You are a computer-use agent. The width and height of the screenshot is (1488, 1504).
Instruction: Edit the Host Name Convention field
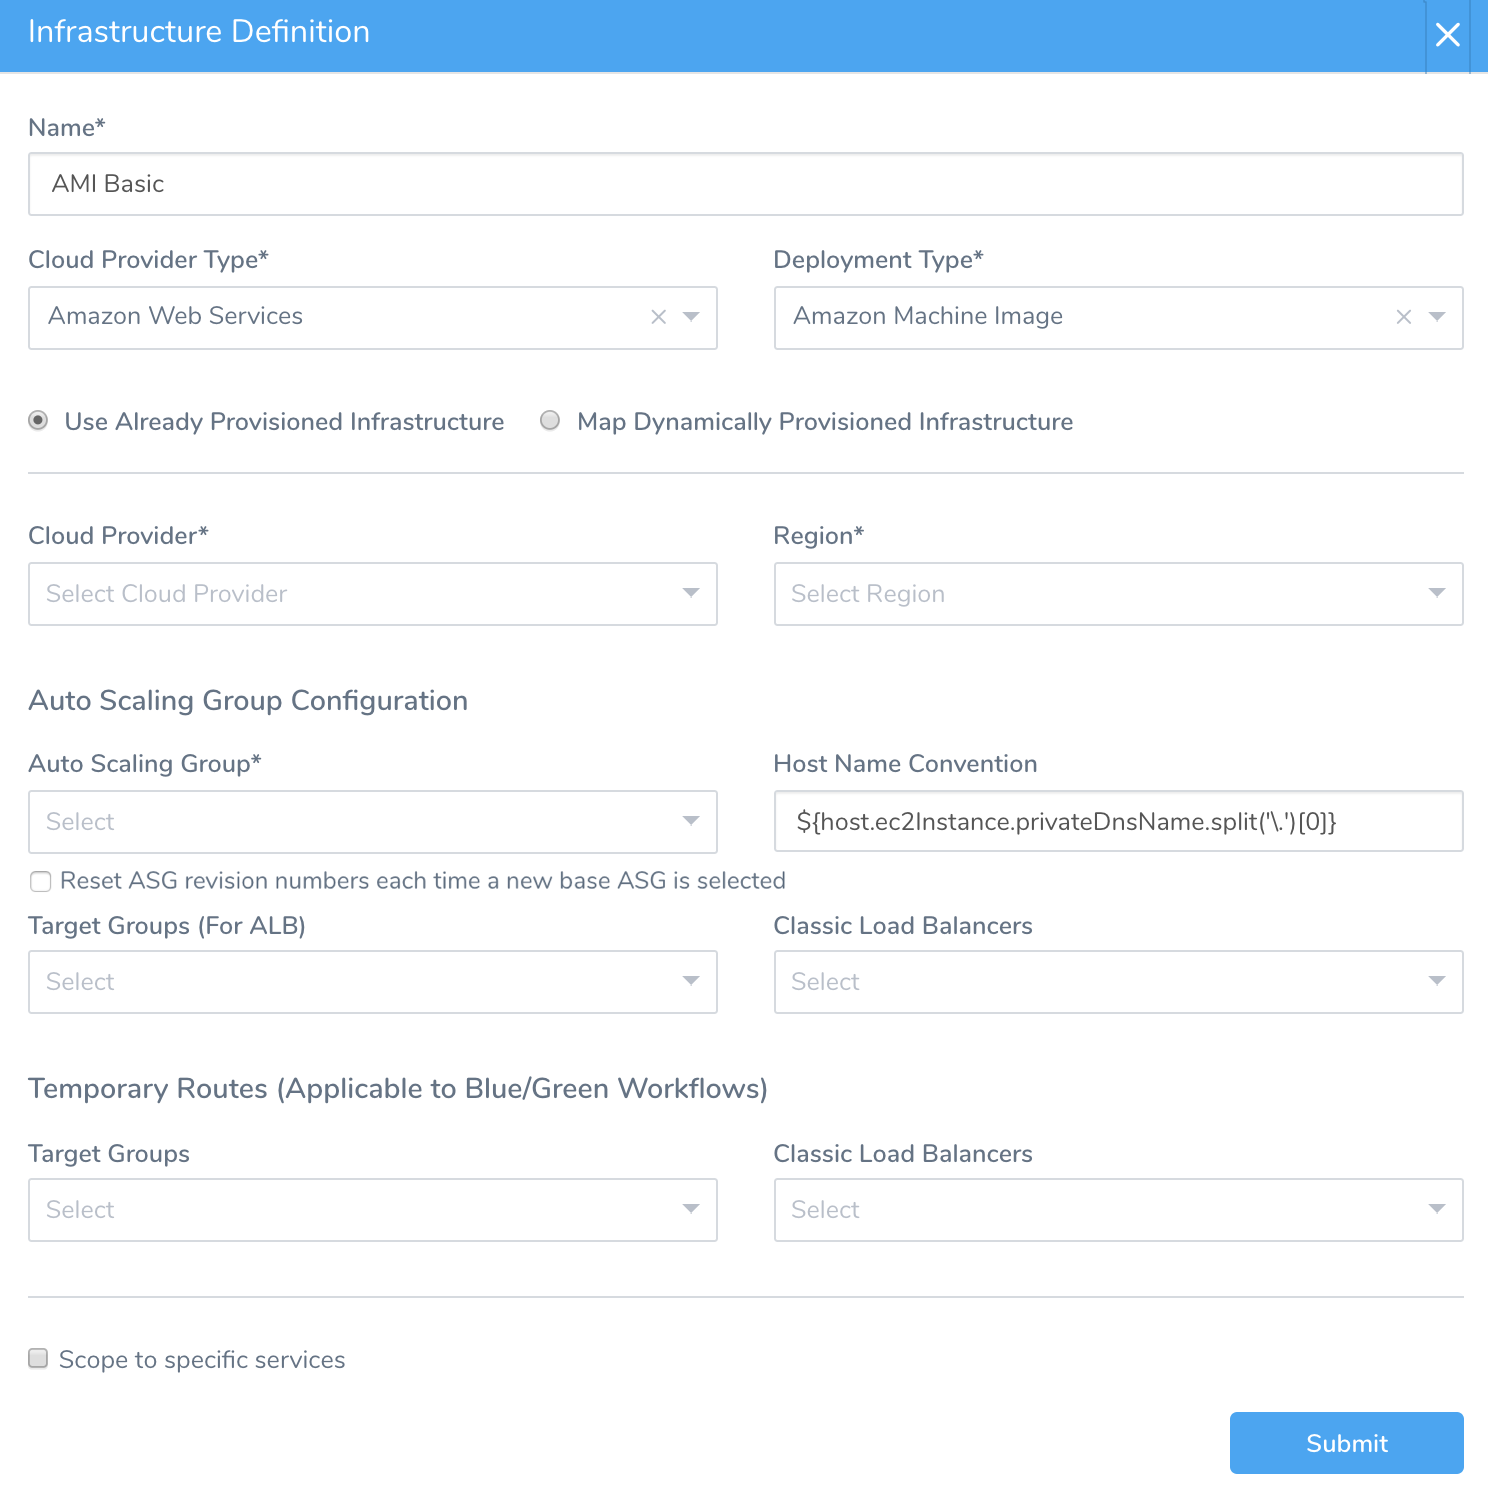pos(1118,822)
